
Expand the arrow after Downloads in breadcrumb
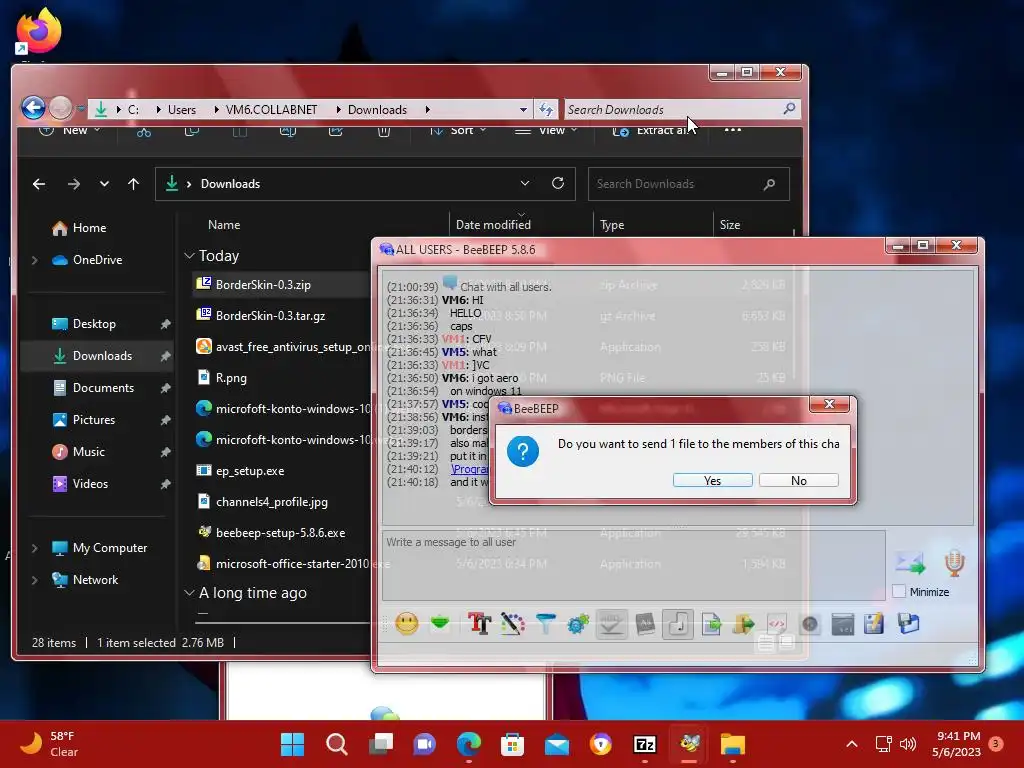(428, 110)
